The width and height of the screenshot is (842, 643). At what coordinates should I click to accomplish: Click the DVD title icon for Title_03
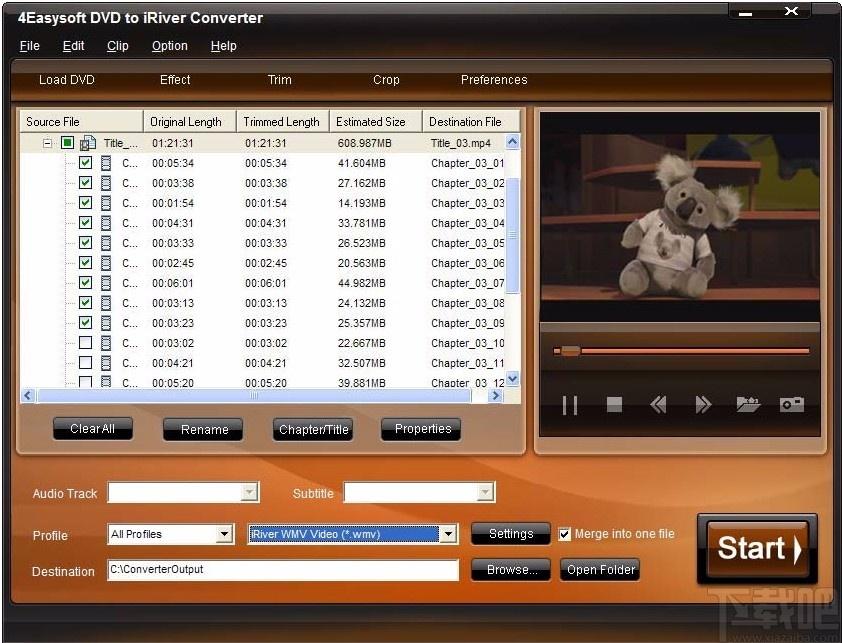(x=88, y=143)
